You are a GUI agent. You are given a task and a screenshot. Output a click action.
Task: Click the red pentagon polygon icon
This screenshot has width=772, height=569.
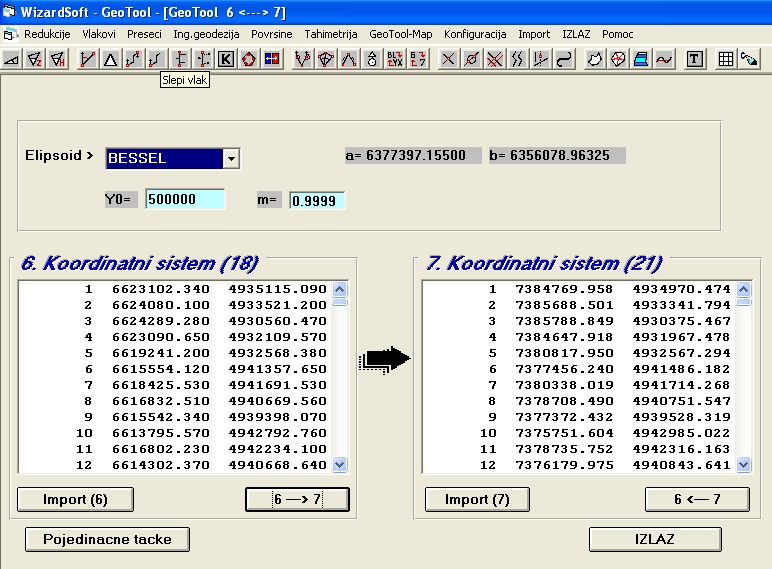point(248,59)
